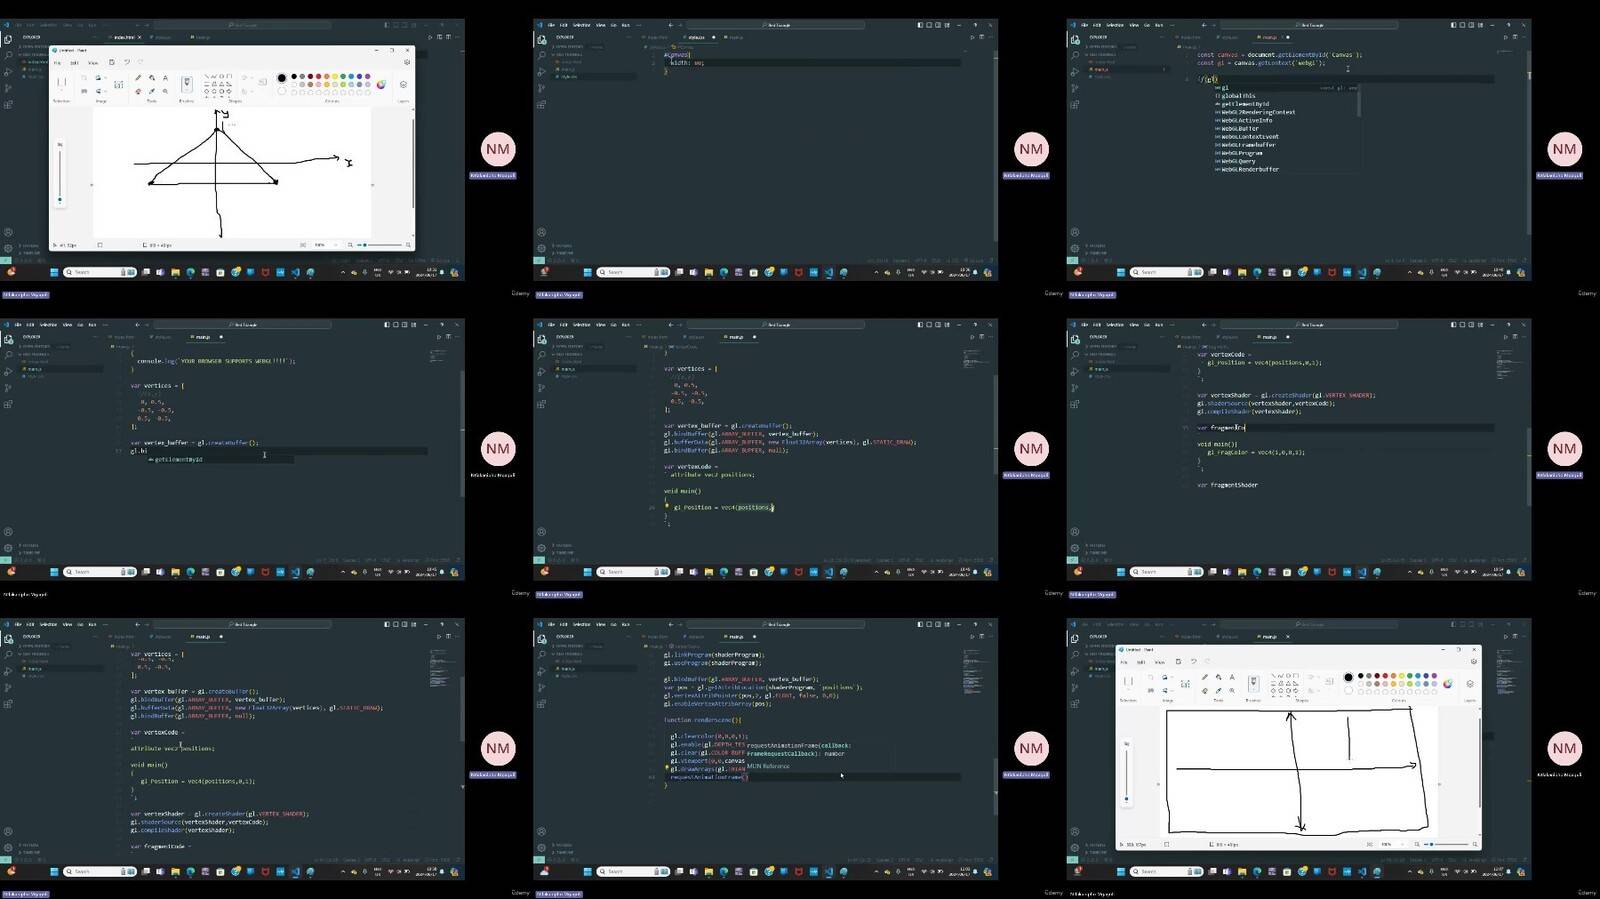Open the Search view in the autocomplete list frame
This screenshot has width=1600, height=899.
coord(1075,56)
